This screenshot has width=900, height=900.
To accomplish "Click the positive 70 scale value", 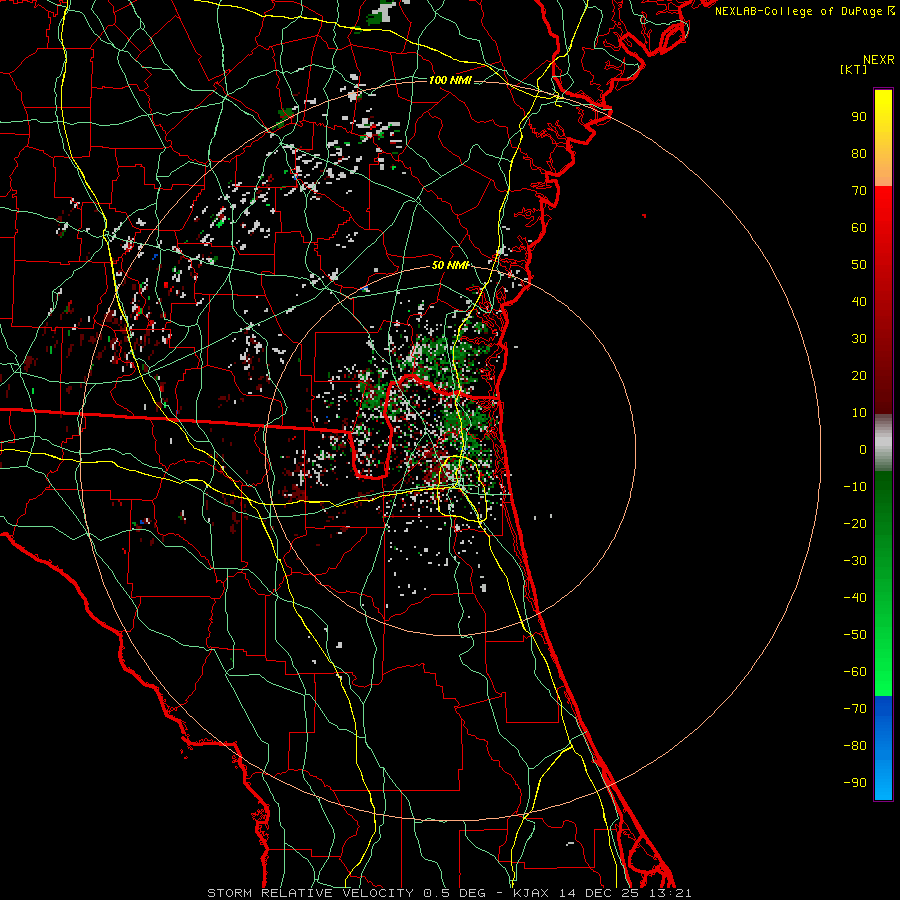I will (859, 191).
